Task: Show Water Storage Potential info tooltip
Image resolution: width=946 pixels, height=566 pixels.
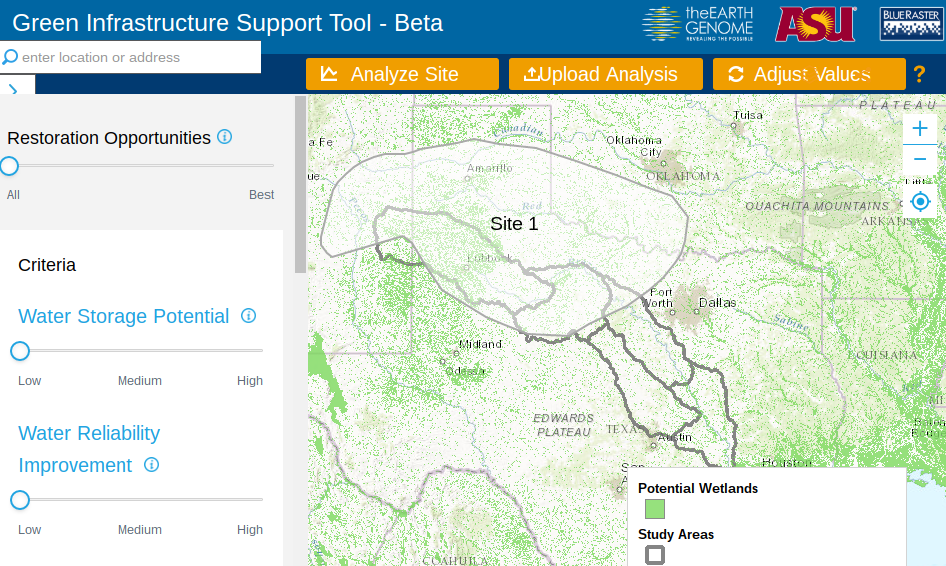Action: click(x=249, y=316)
